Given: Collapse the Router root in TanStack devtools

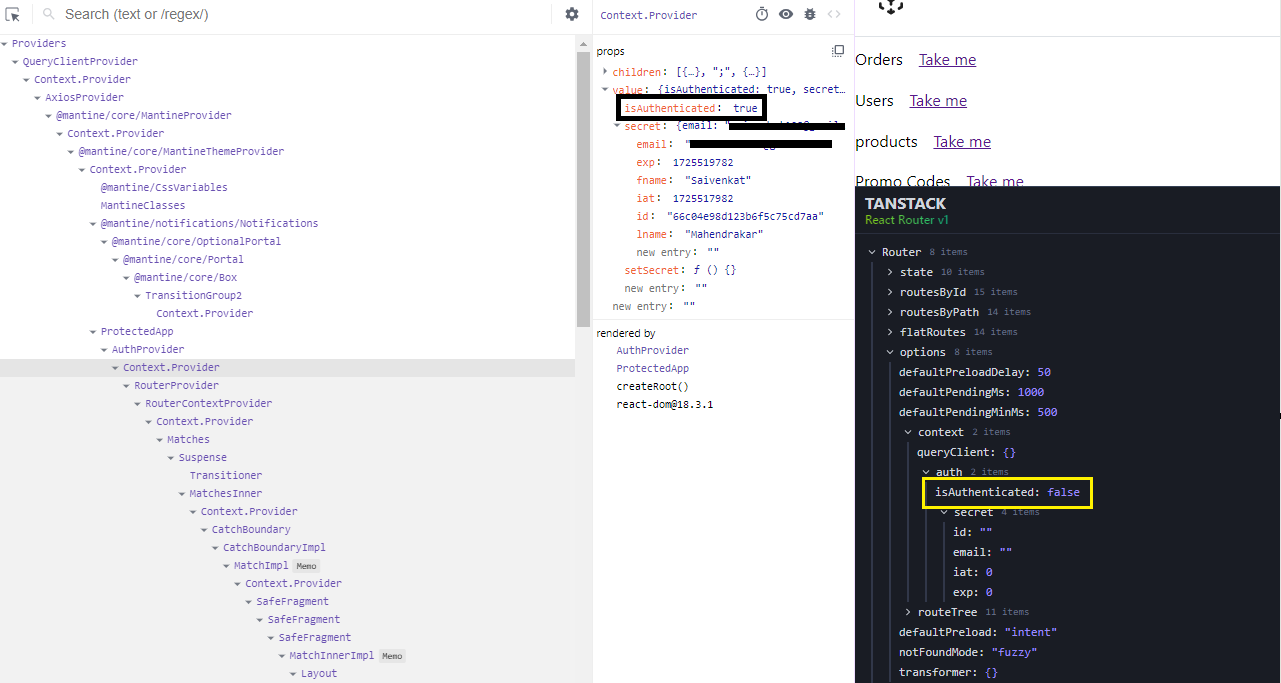Looking at the screenshot, I should click(x=873, y=252).
